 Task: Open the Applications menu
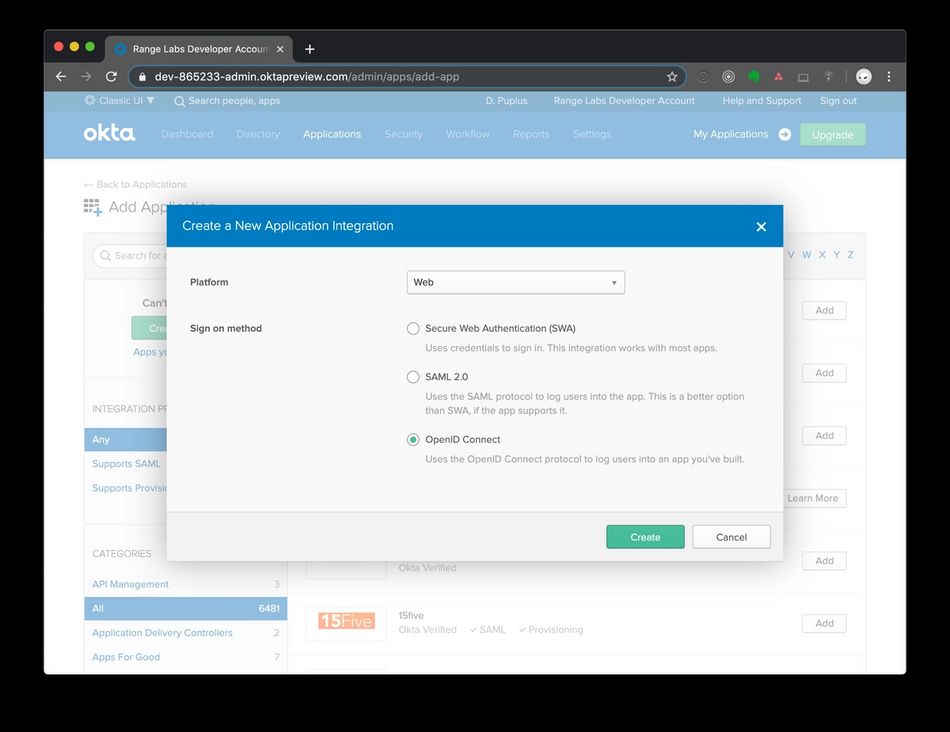[332, 134]
